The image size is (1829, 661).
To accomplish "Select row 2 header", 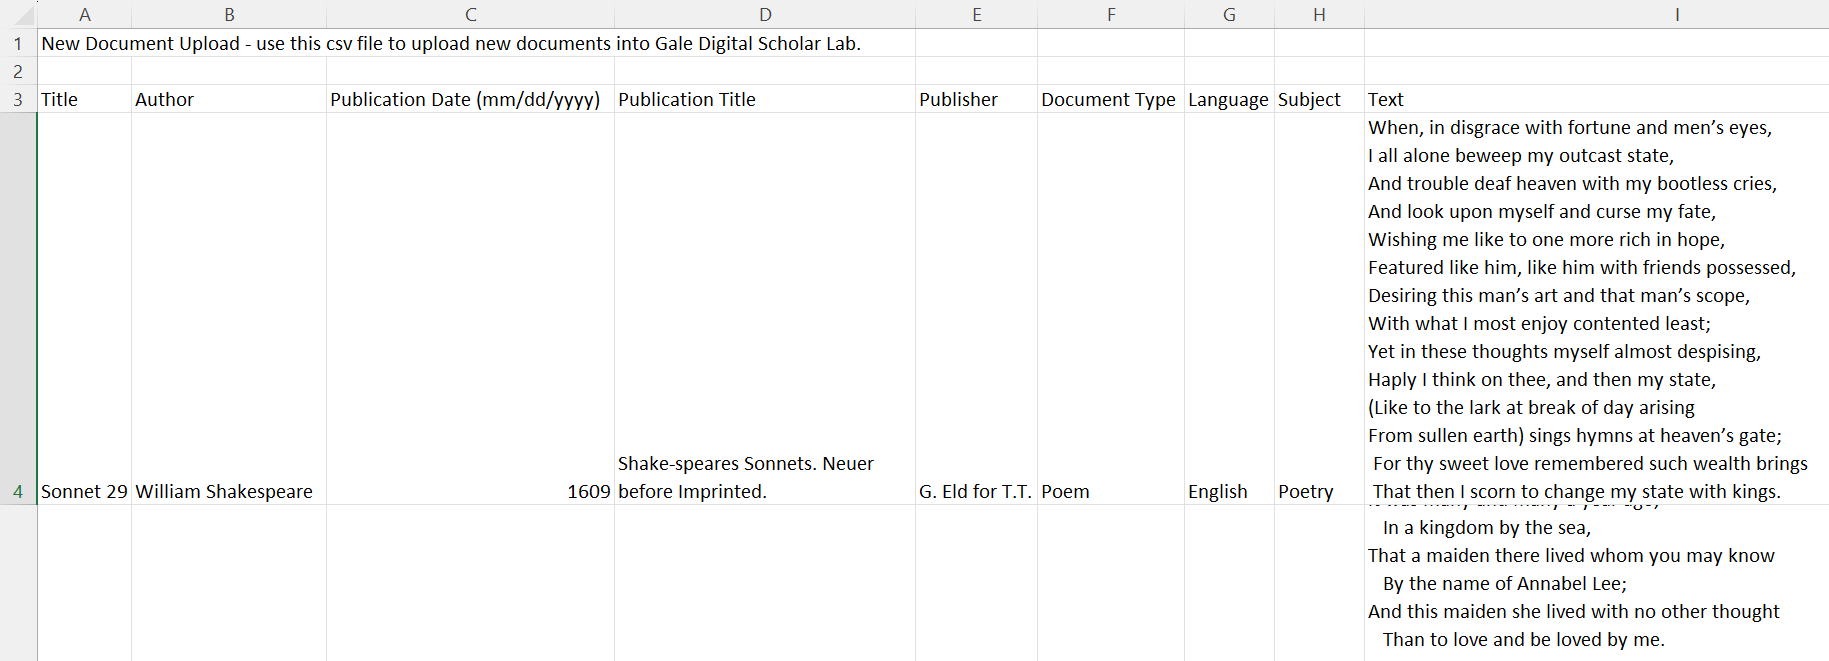I will tap(18, 71).
